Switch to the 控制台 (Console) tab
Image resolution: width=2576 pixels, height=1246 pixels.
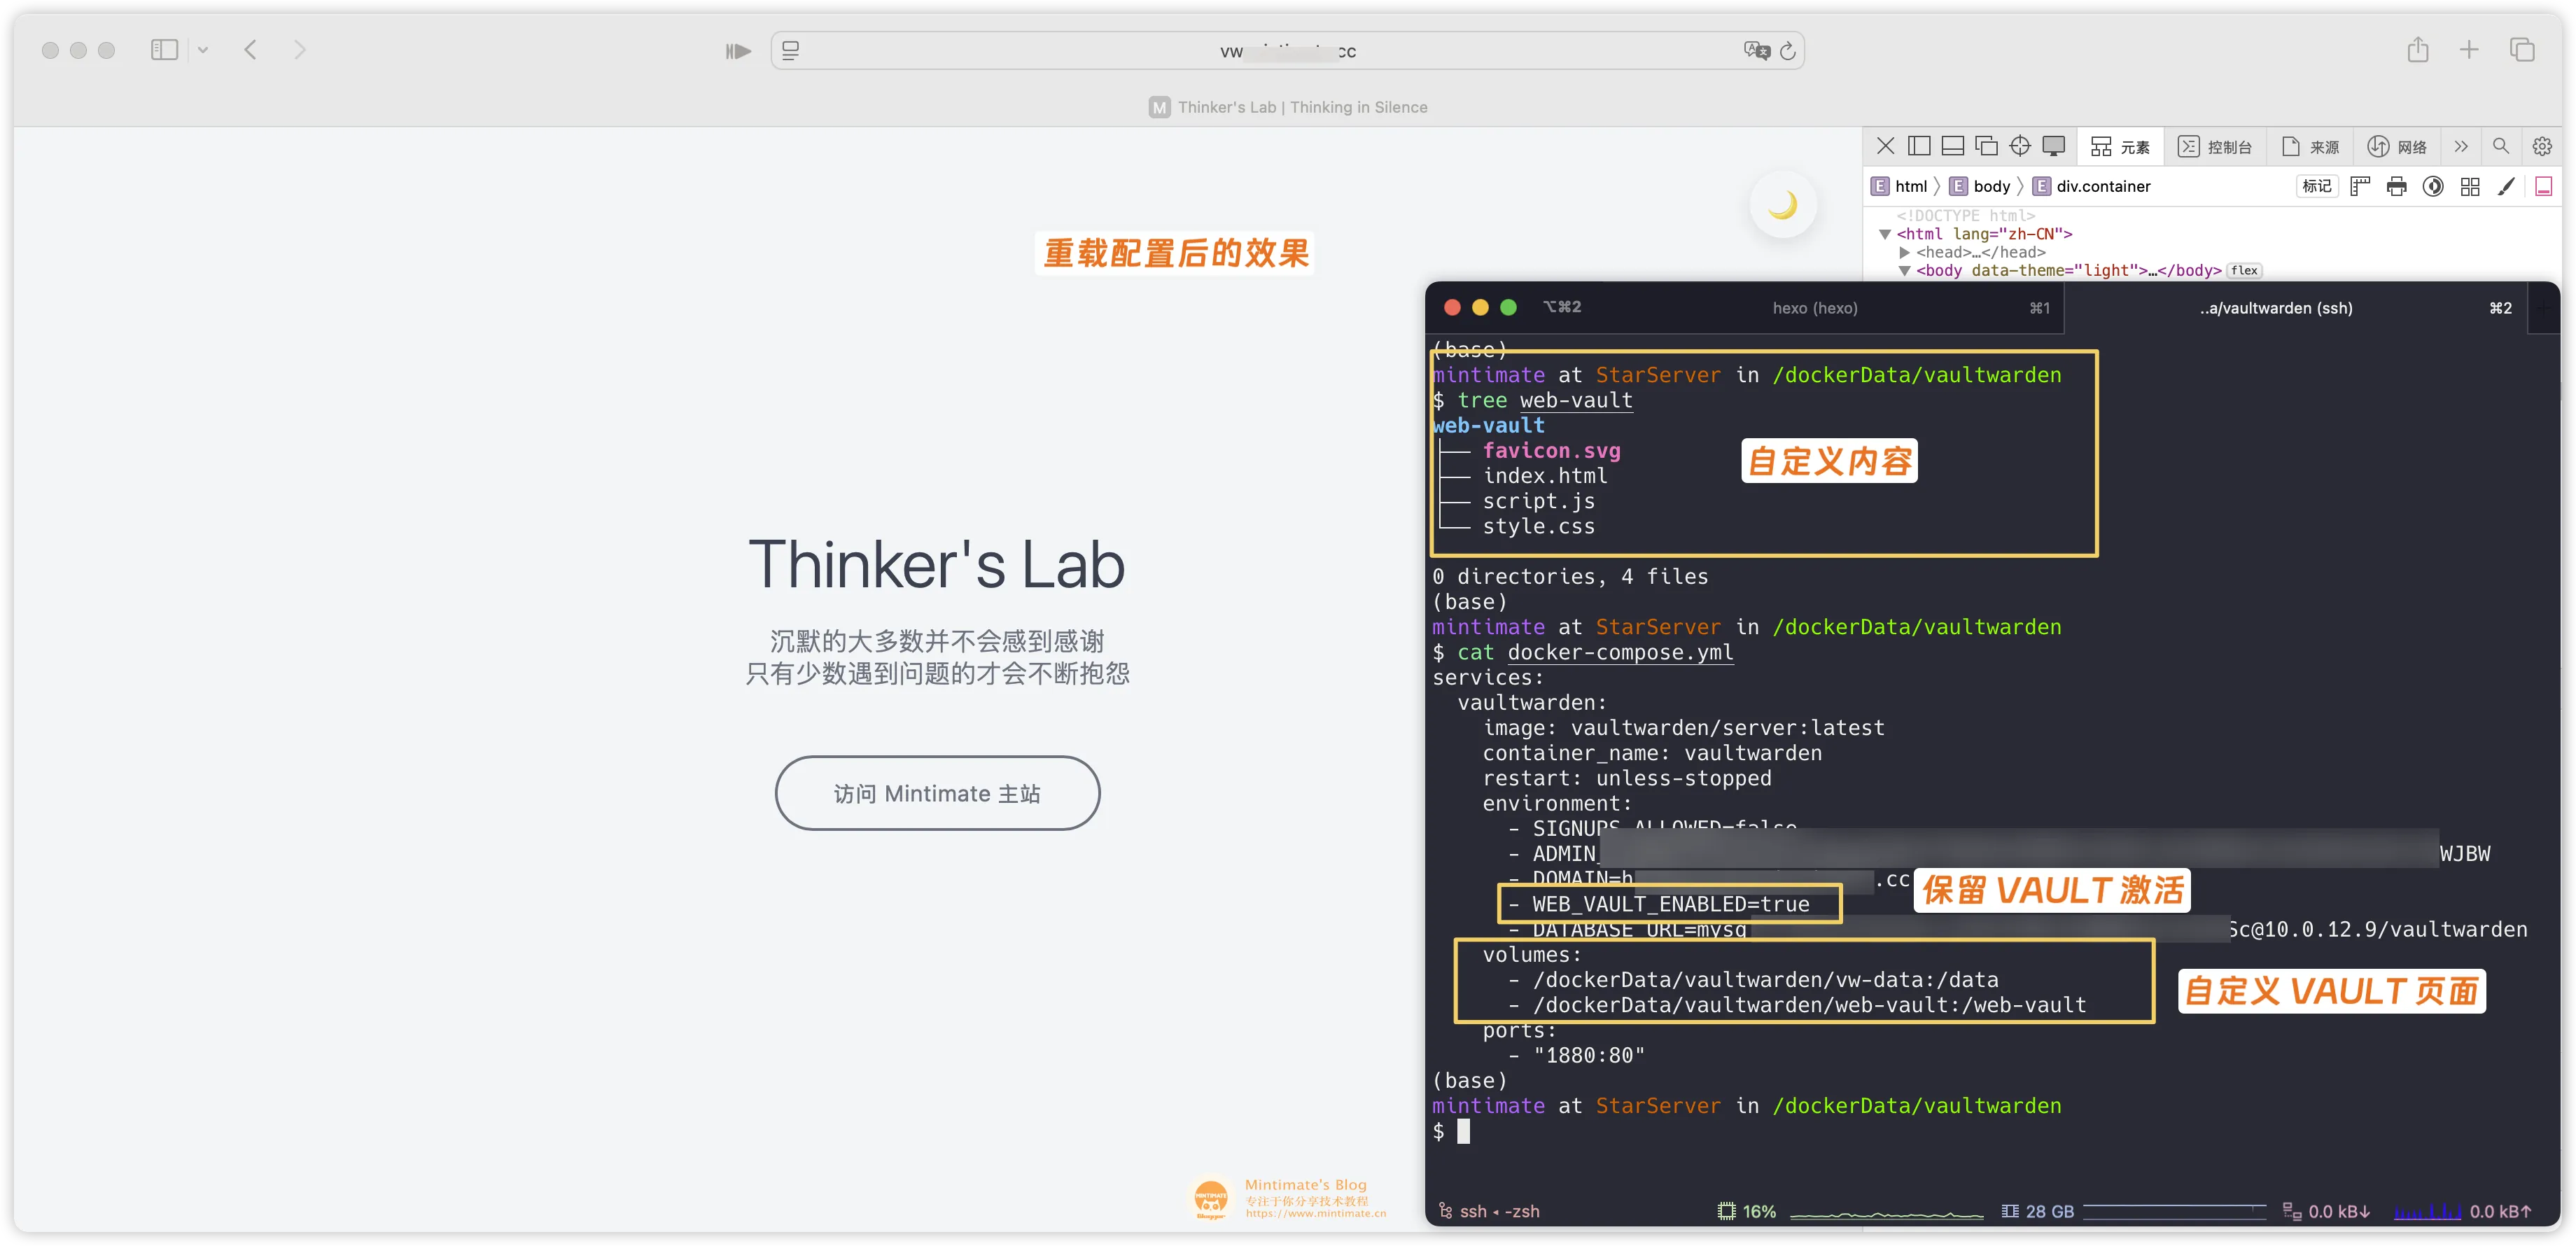(2215, 147)
